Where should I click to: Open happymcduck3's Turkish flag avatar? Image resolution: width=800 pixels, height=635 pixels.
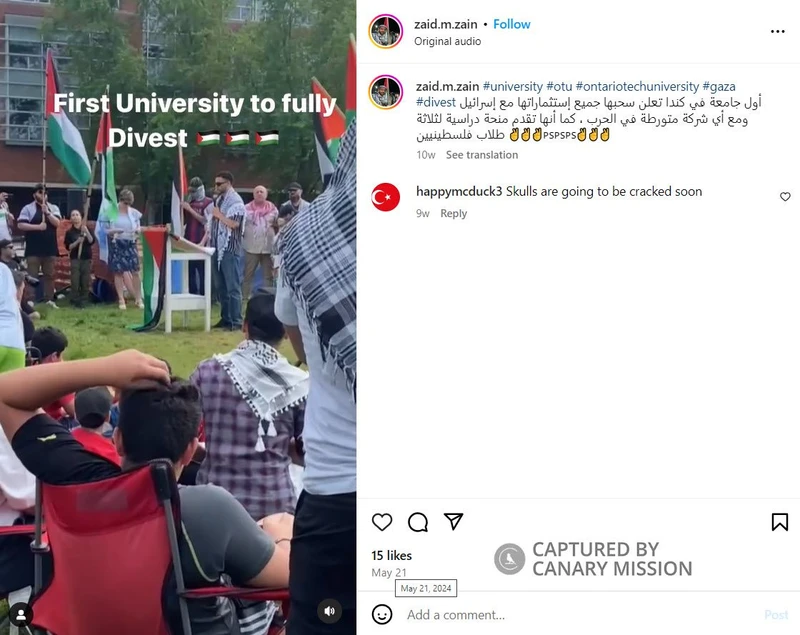(x=386, y=197)
